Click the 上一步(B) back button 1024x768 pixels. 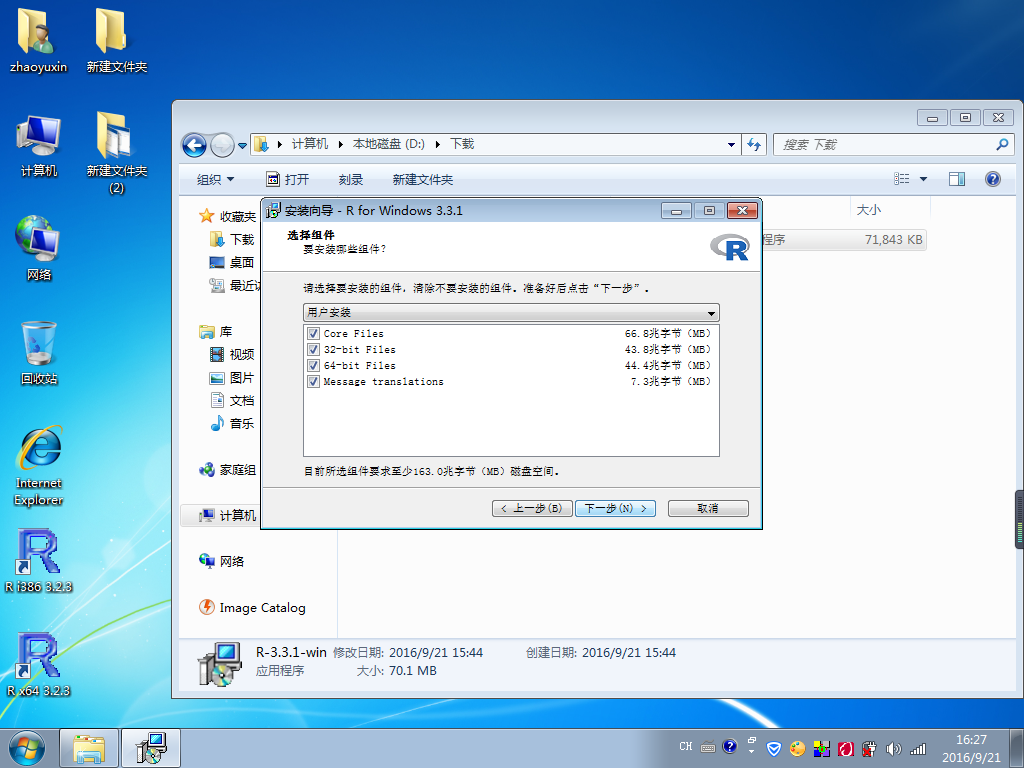click(532, 508)
